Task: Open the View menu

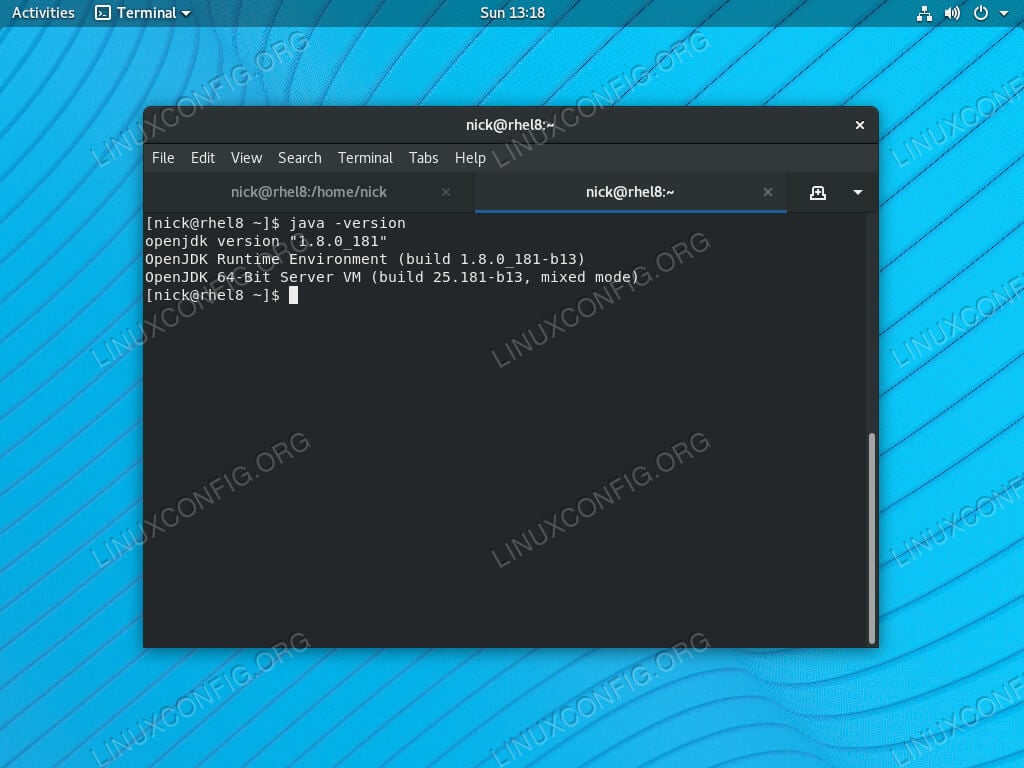Action: 246,158
